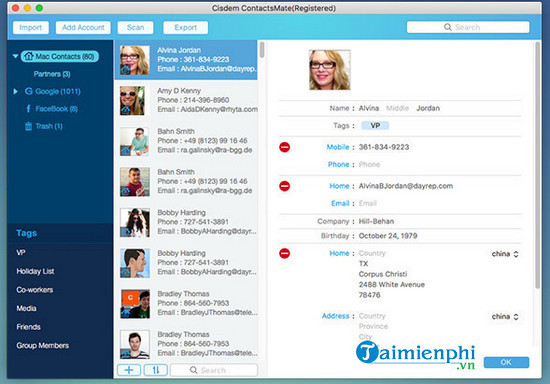550x384 pixels.
Task: Open the Home email label dropdown
Action: 339,186
